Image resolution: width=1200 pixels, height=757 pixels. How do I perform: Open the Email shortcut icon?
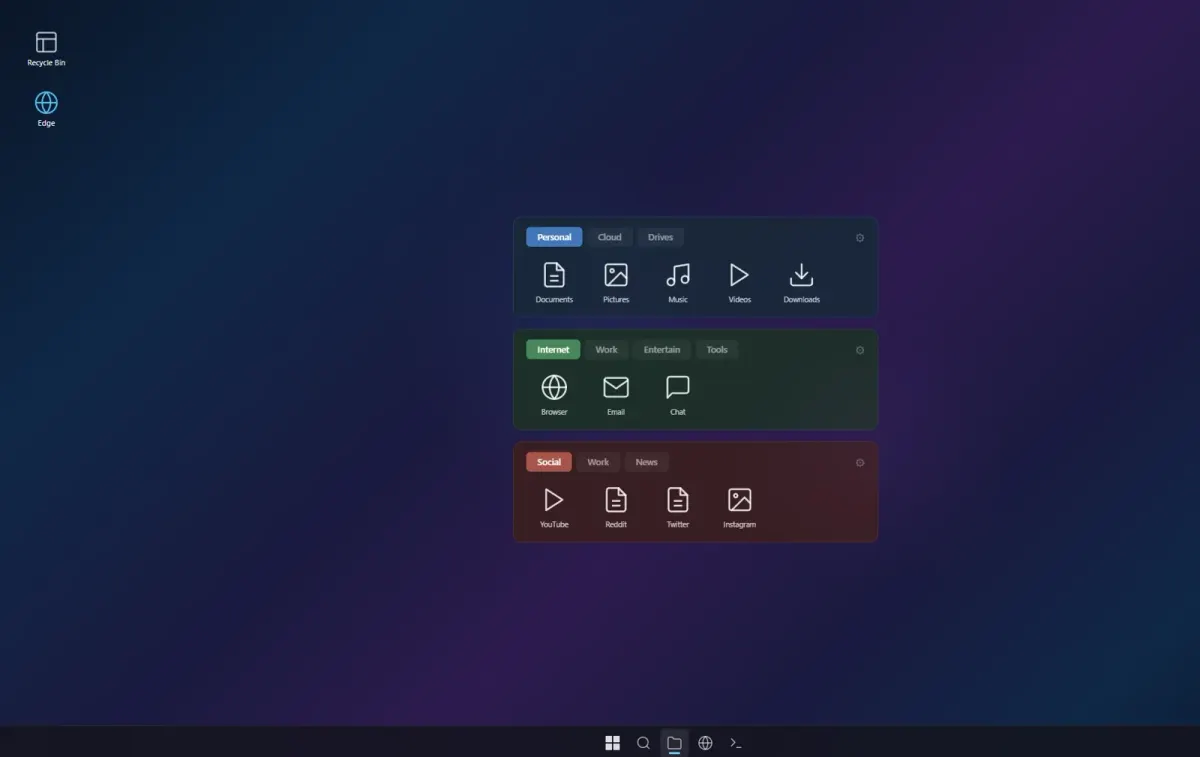point(616,394)
